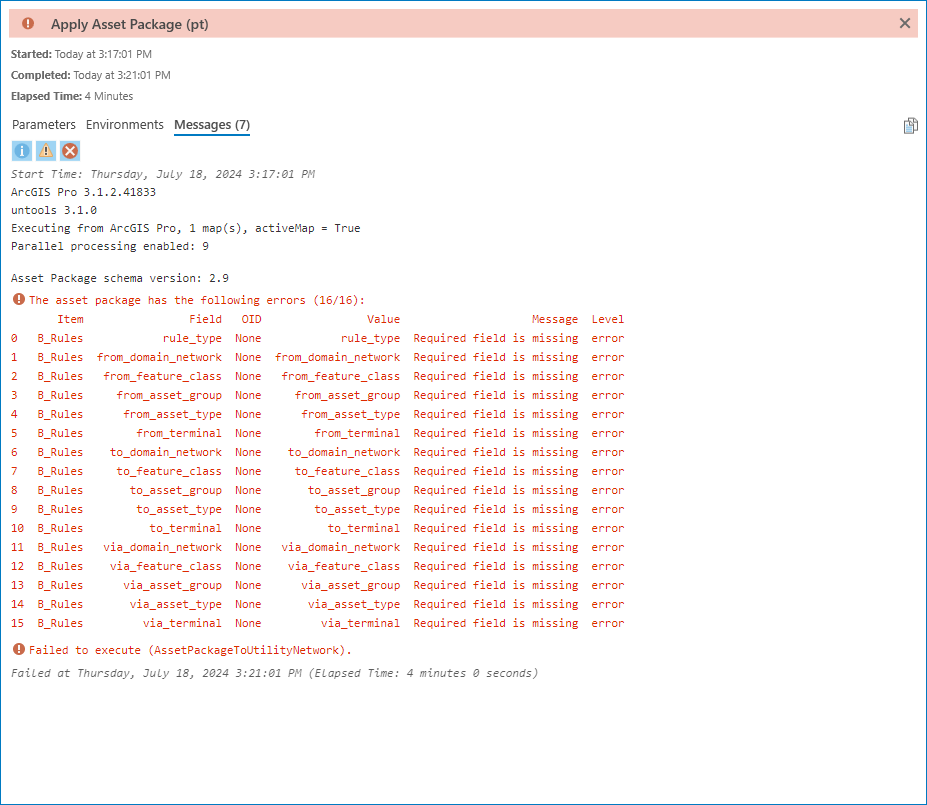Toggle the error messages filter
This screenshot has height=805, width=927.
point(69,150)
